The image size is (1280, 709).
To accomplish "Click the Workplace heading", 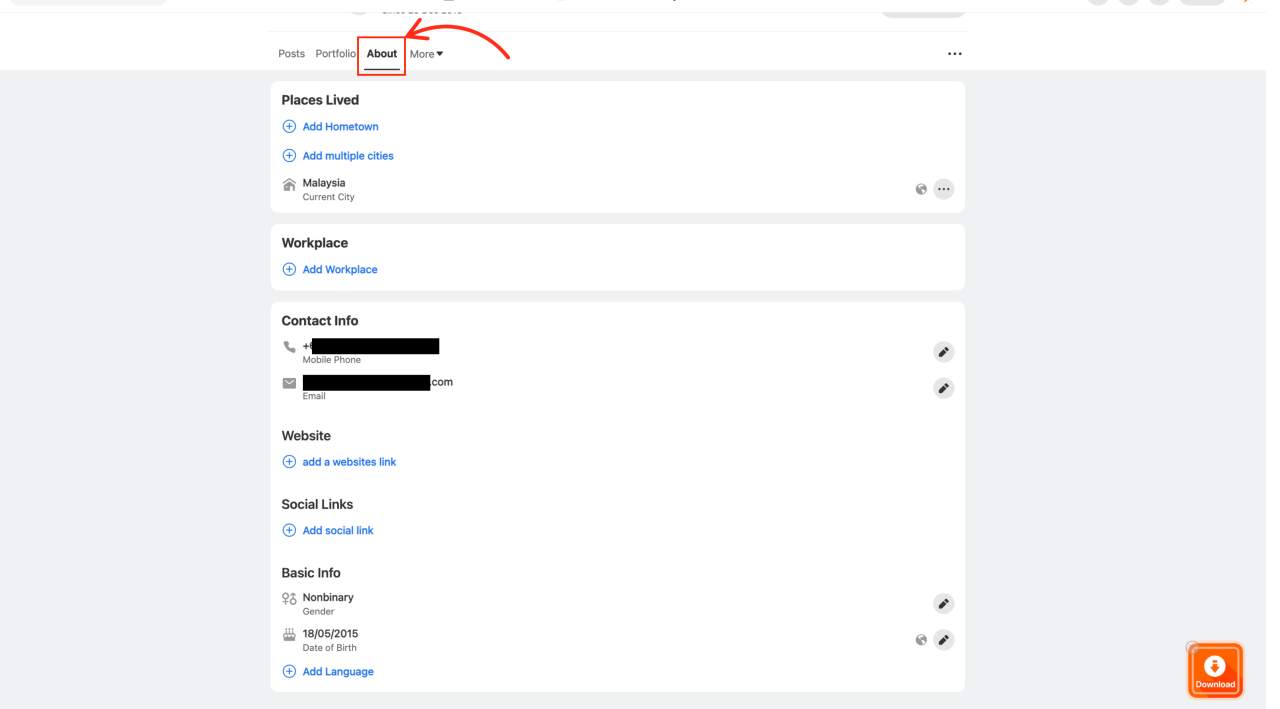I will [x=315, y=243].
